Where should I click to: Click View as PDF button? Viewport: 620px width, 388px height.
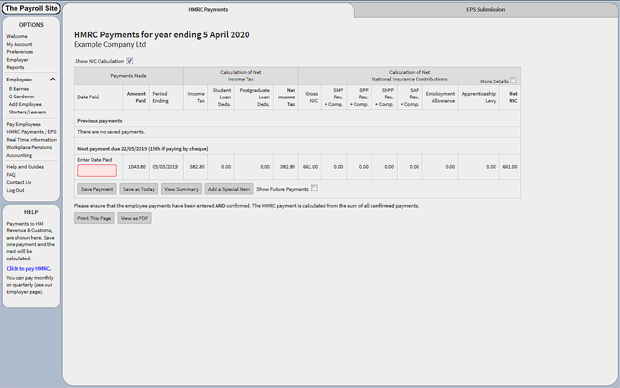tap(134, 218)
